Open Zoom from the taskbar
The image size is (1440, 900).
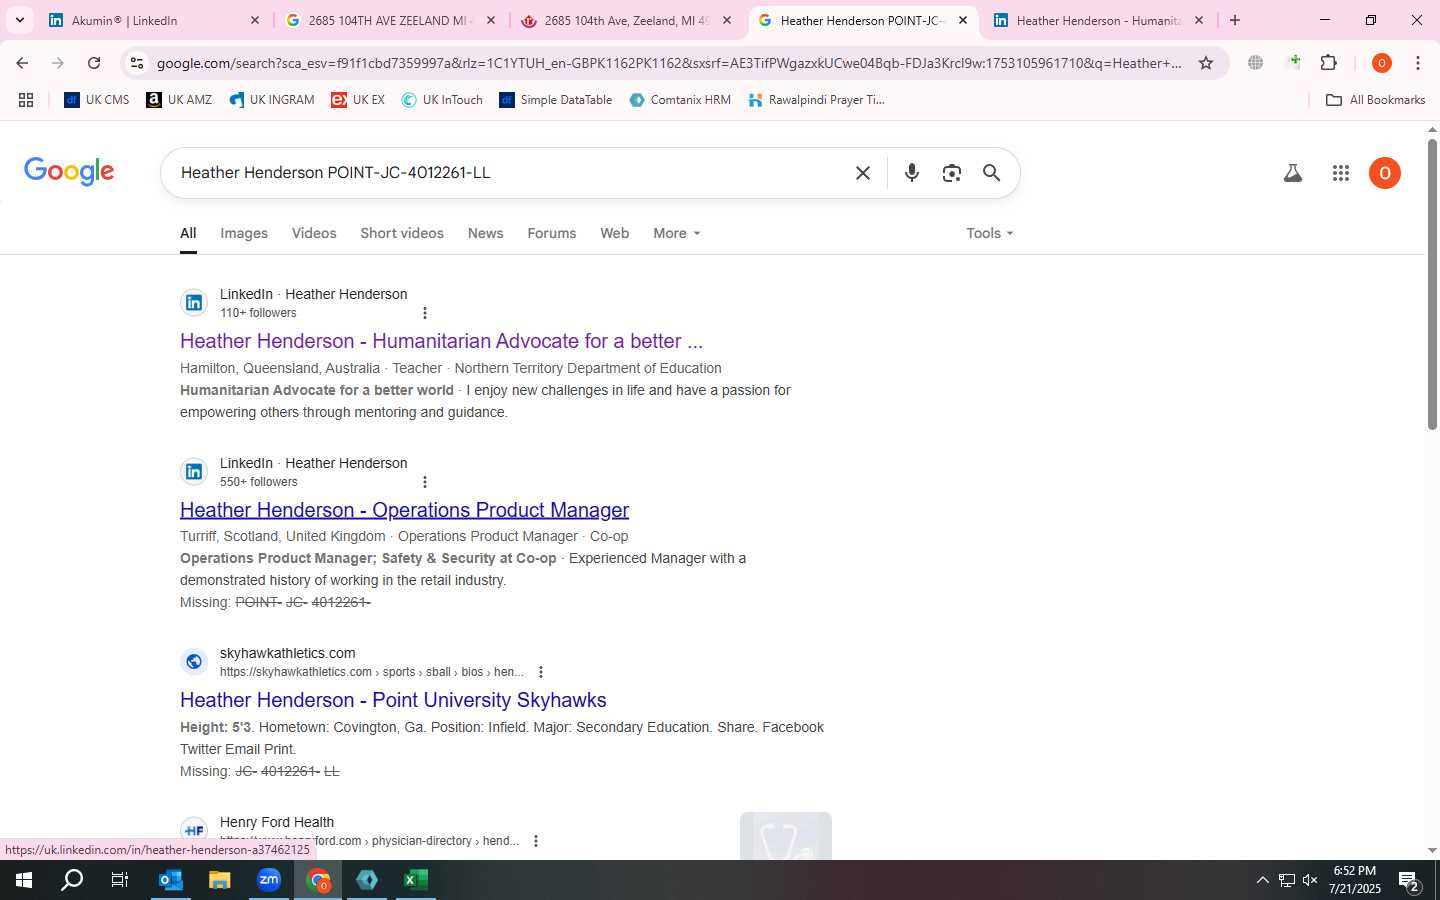[269, 880]
